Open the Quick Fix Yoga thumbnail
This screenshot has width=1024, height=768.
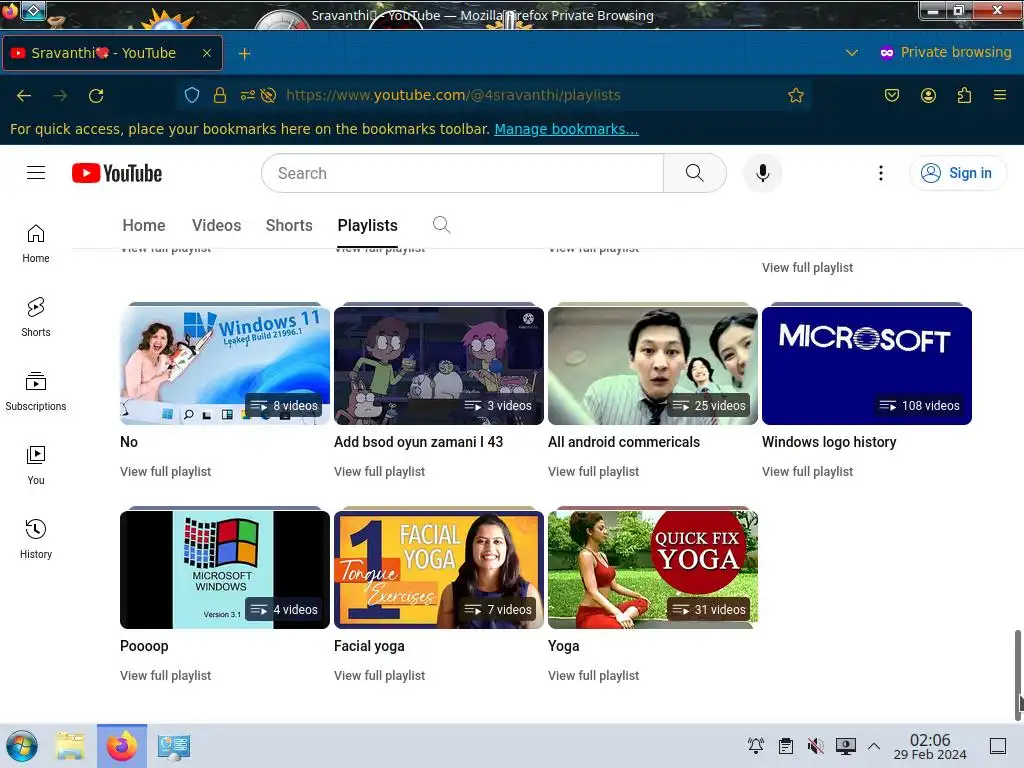[x=652, y=569]
